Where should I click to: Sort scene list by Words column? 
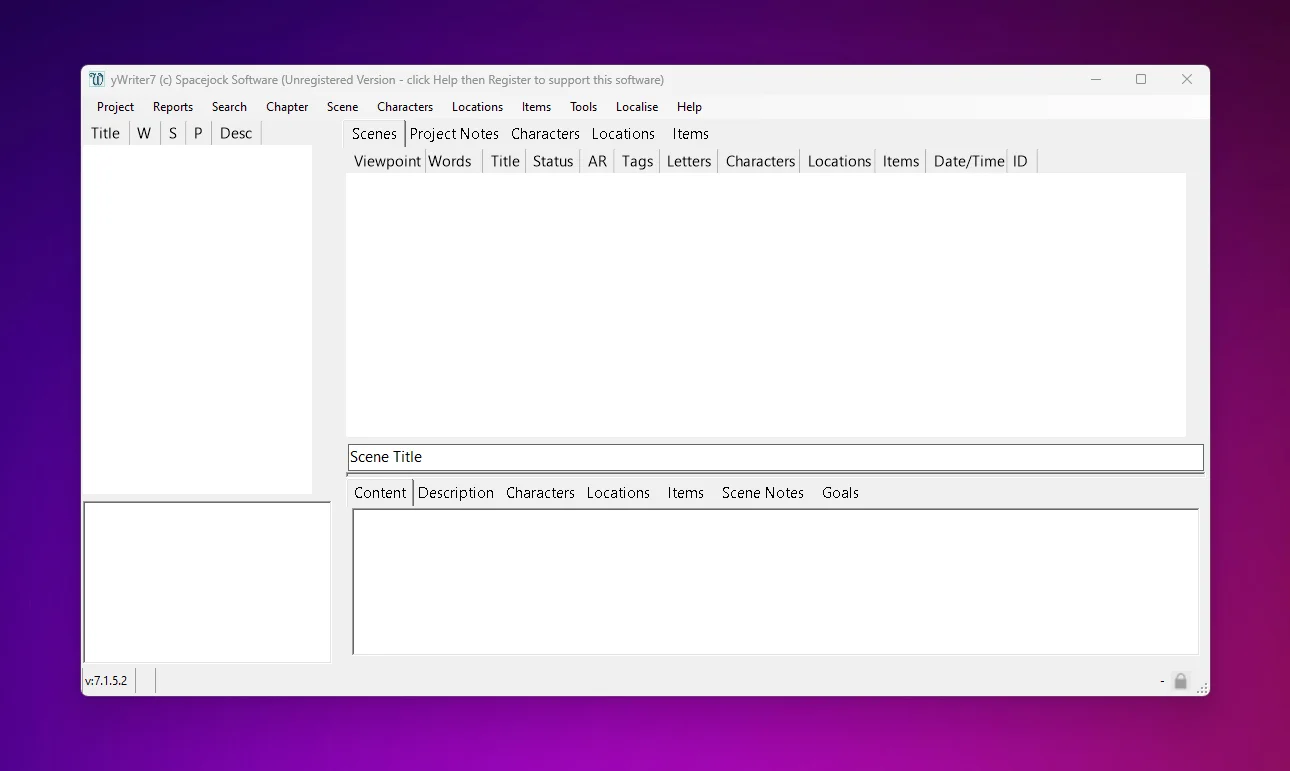[x=450, y=160]
